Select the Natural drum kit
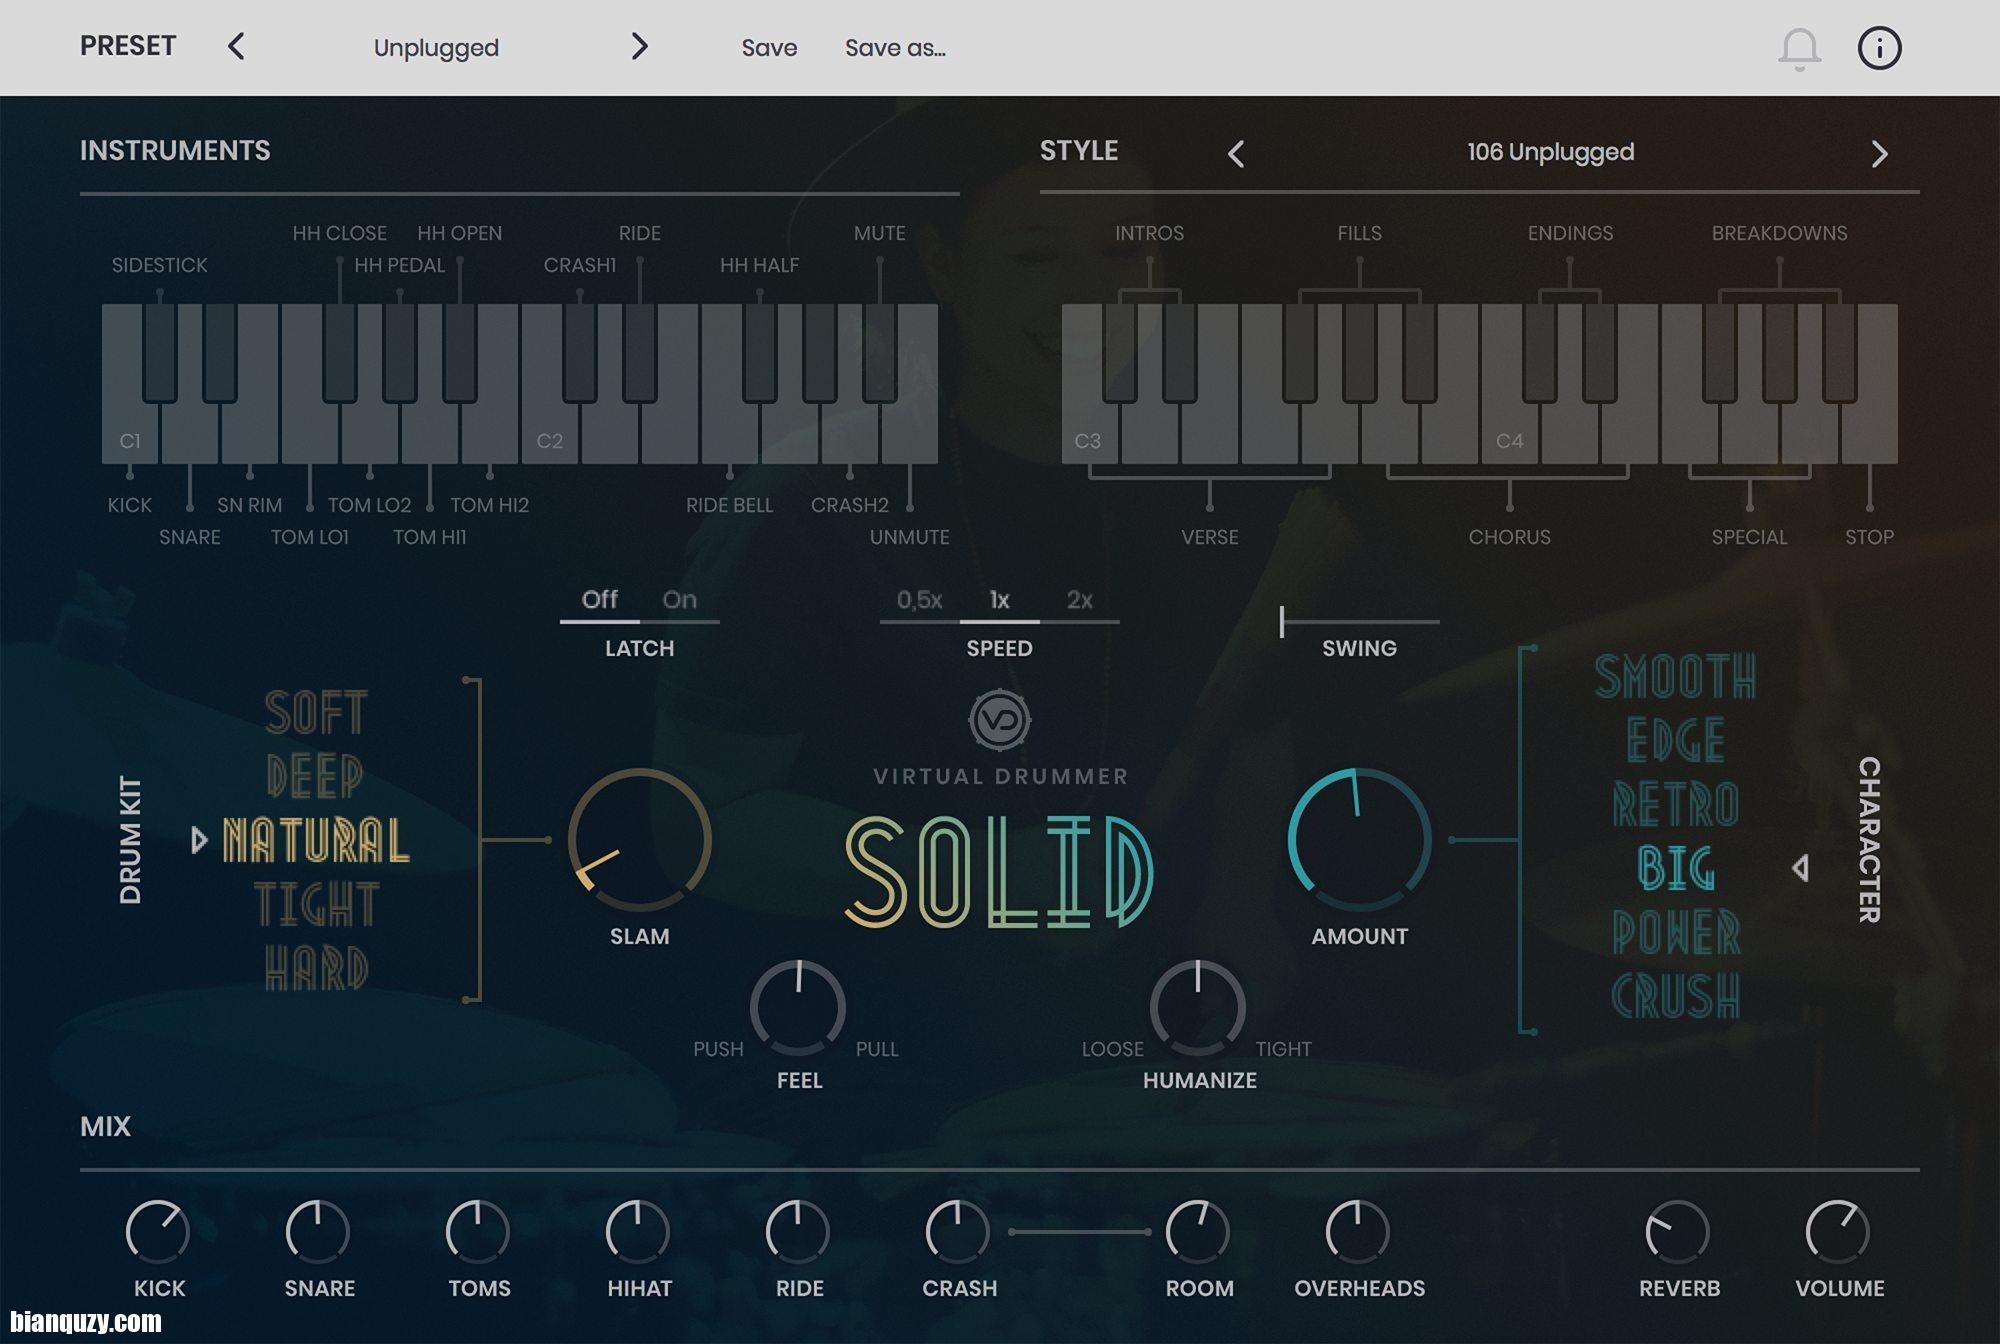2000x1344 pixels. [x=316, y=840]
